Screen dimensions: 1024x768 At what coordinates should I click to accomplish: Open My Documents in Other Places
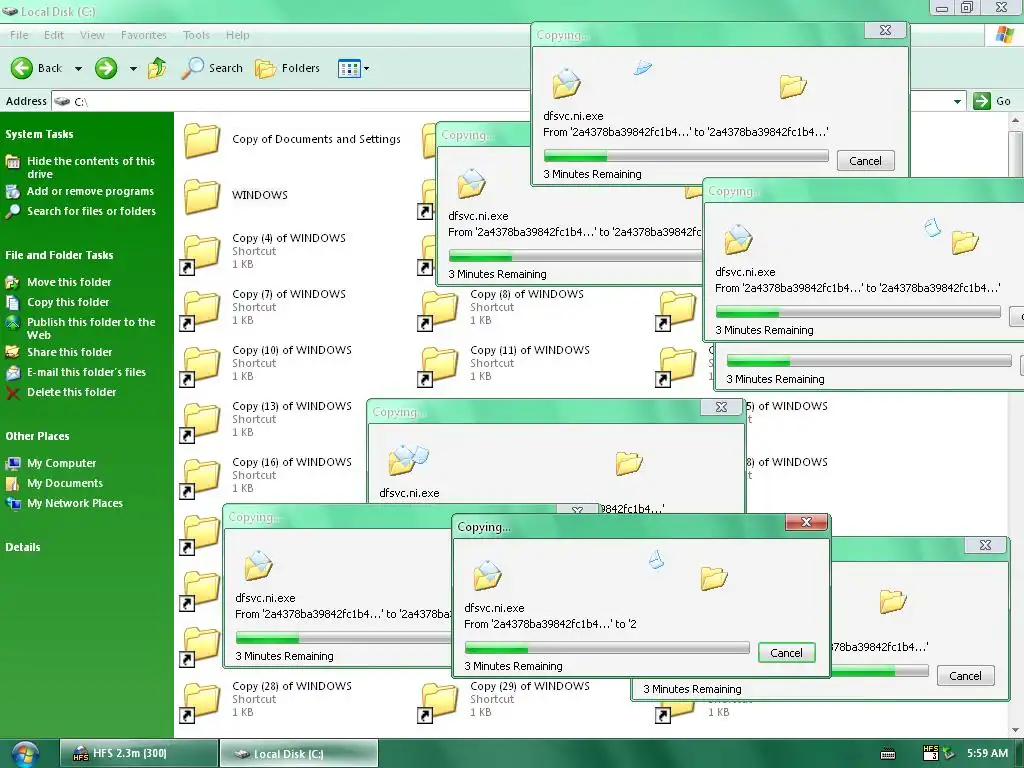coord(65,483)
